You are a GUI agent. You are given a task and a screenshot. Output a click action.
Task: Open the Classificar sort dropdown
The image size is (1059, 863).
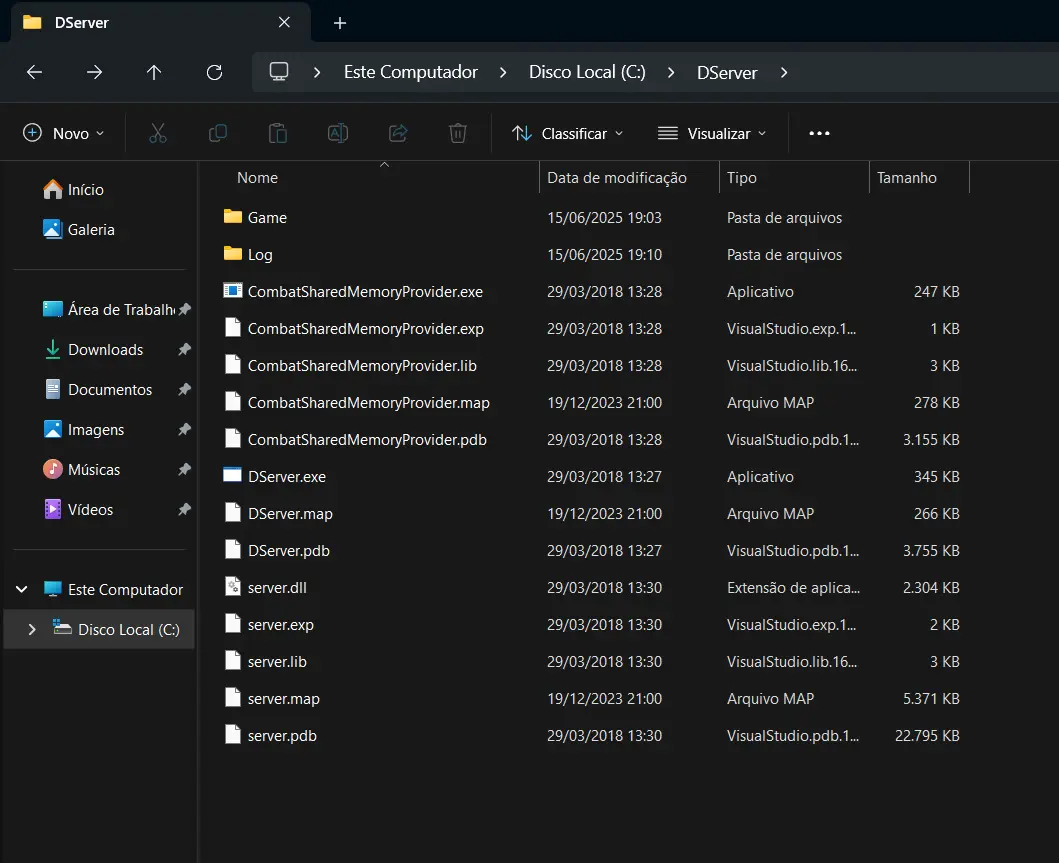coord(567,133)
